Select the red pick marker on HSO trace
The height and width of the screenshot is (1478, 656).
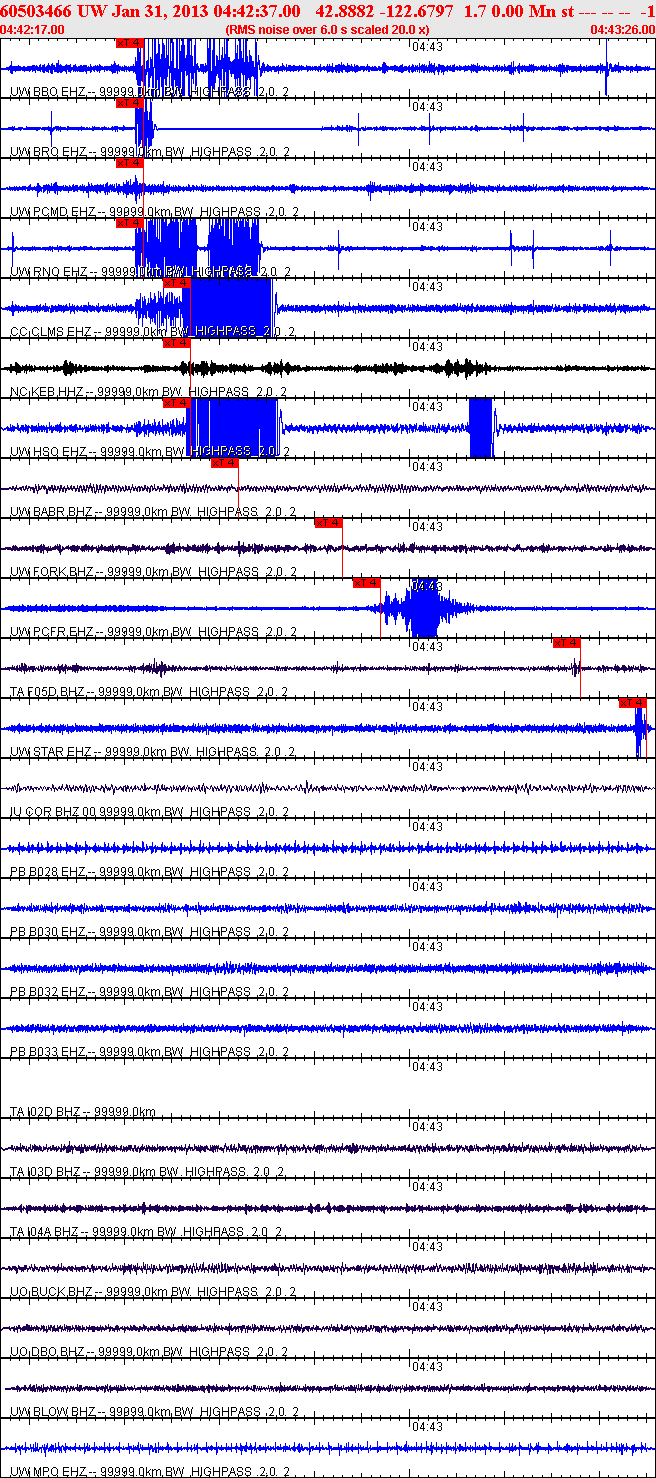[177, 403]
